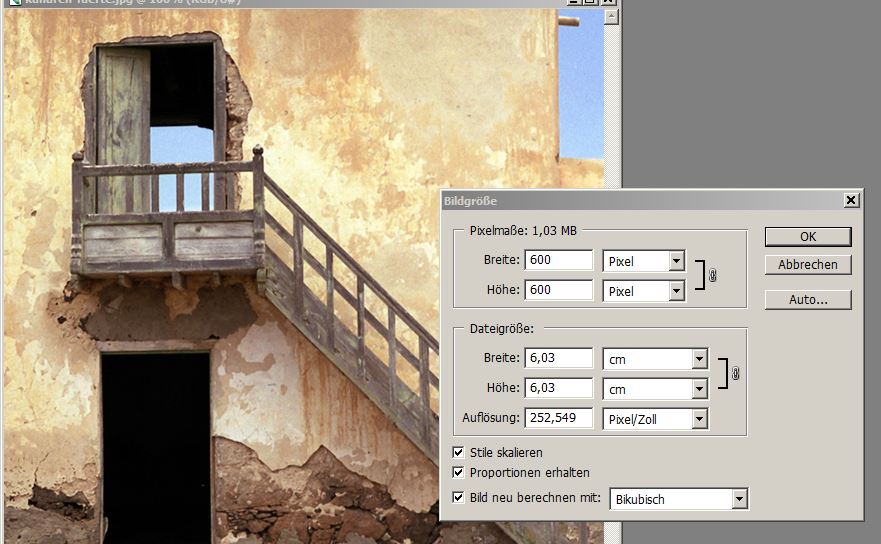881x544 pixels.
Task: Open the Pixelmaße Breite unit dropdown
Action: pyautogui.click(x=676, y=261)
